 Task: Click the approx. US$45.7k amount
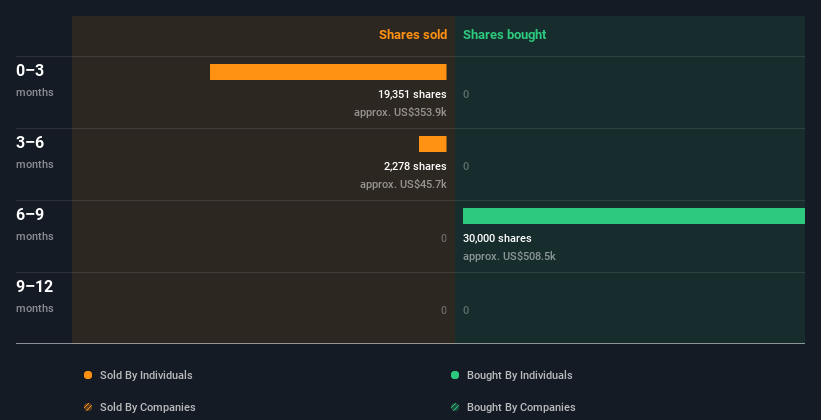[403, 184]
